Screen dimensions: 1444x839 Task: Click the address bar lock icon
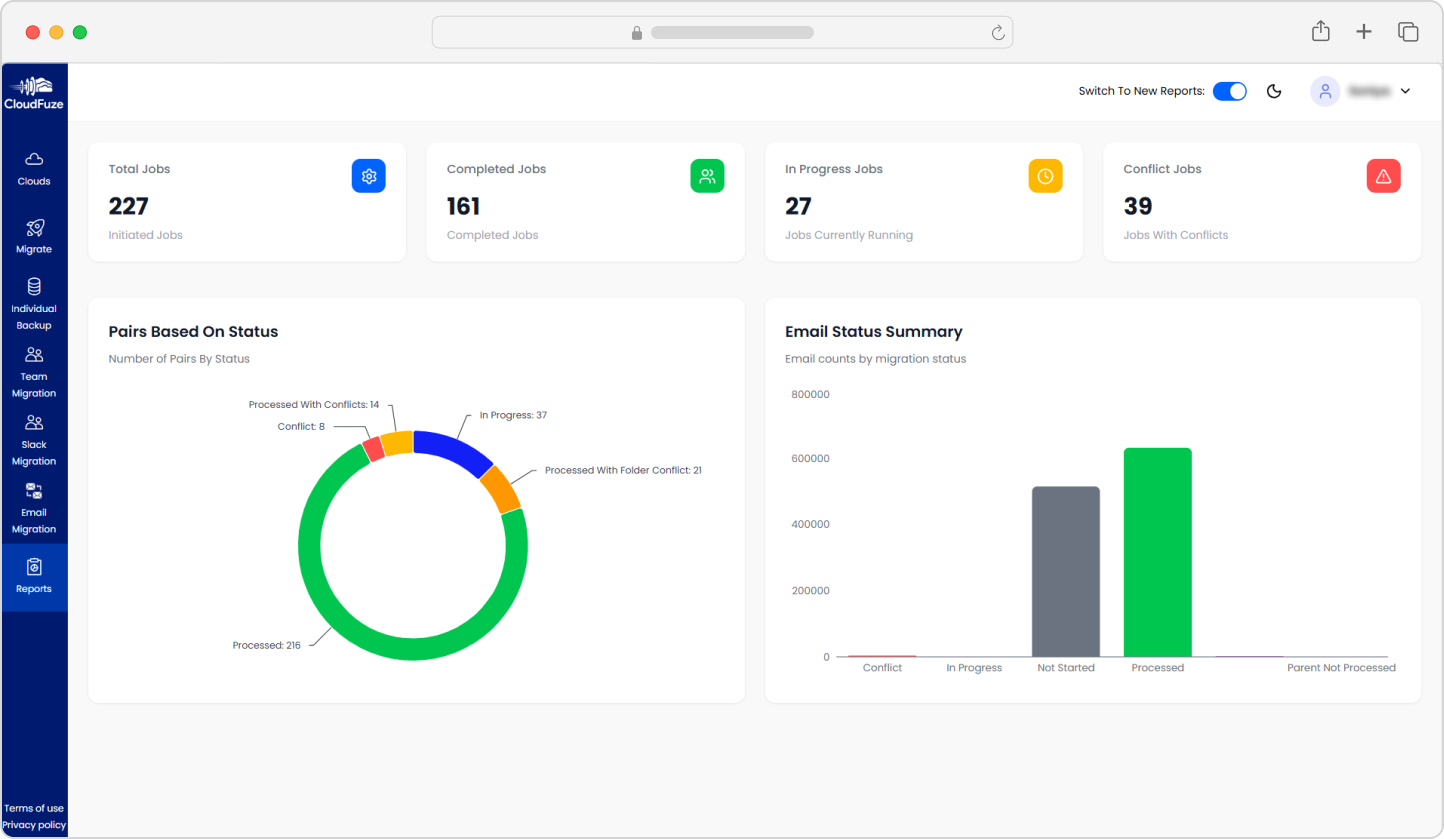coord(637,33)
